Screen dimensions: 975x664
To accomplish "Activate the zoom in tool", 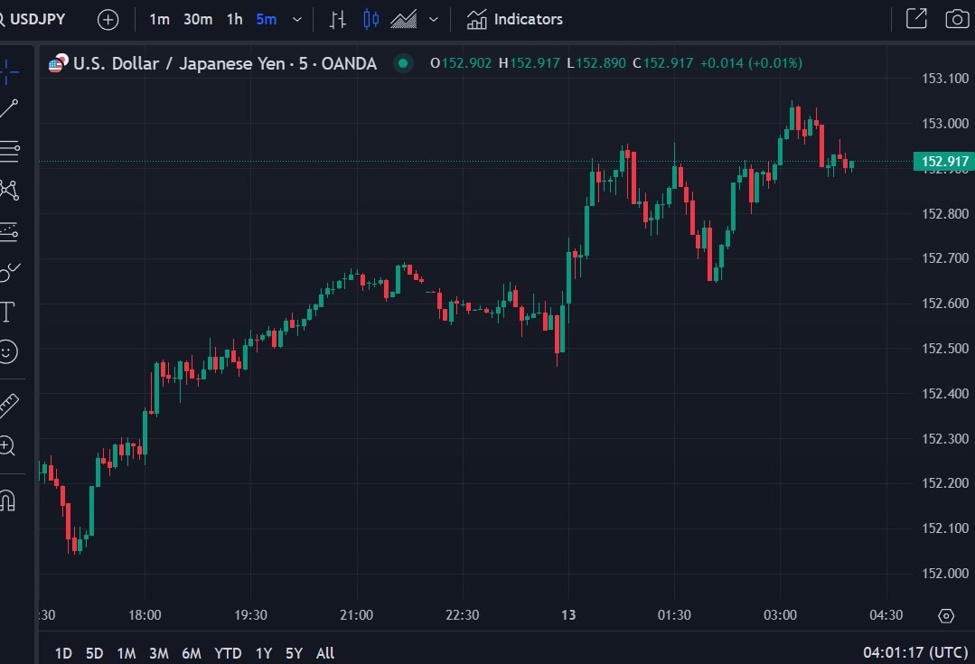I will click(x=8, y=446).
